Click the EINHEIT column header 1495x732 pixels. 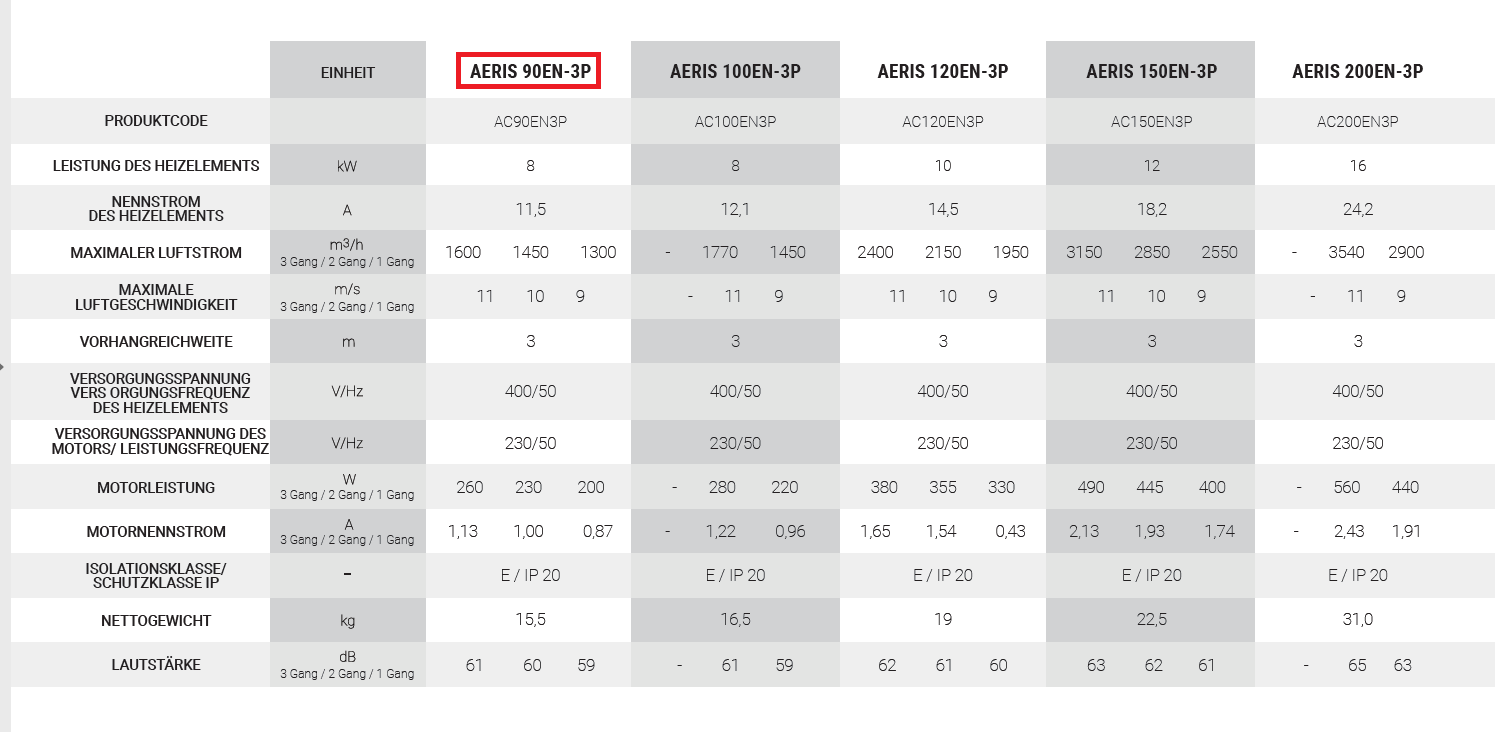[x=348, y=73]
